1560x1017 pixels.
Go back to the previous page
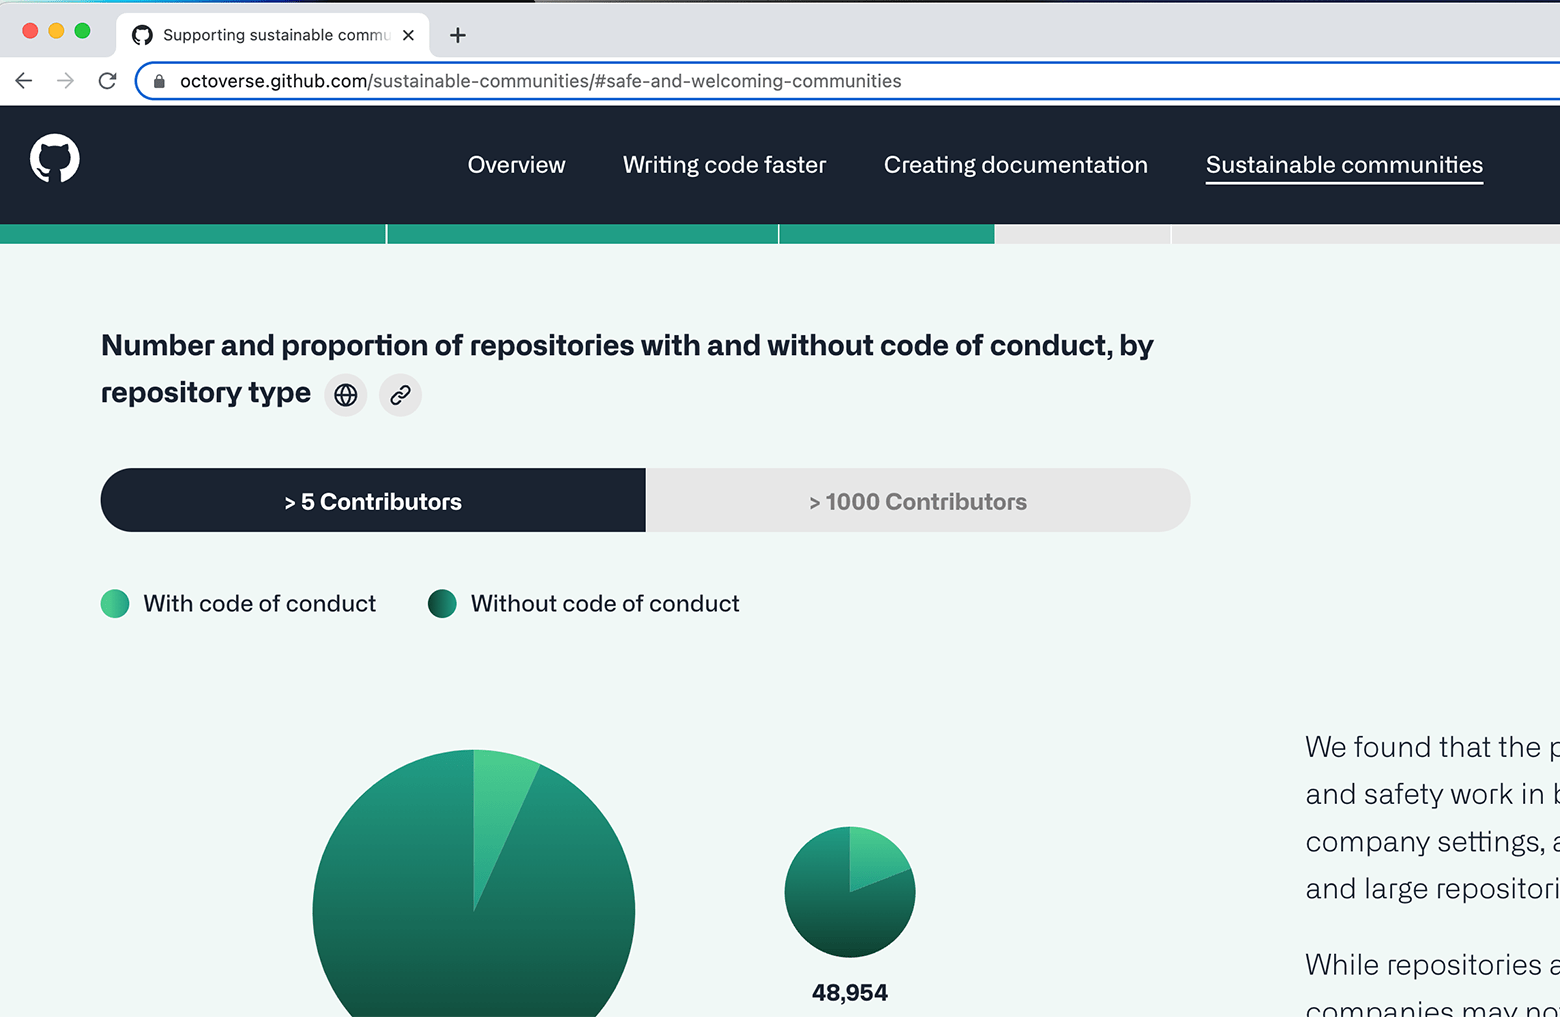click(23, 81)
